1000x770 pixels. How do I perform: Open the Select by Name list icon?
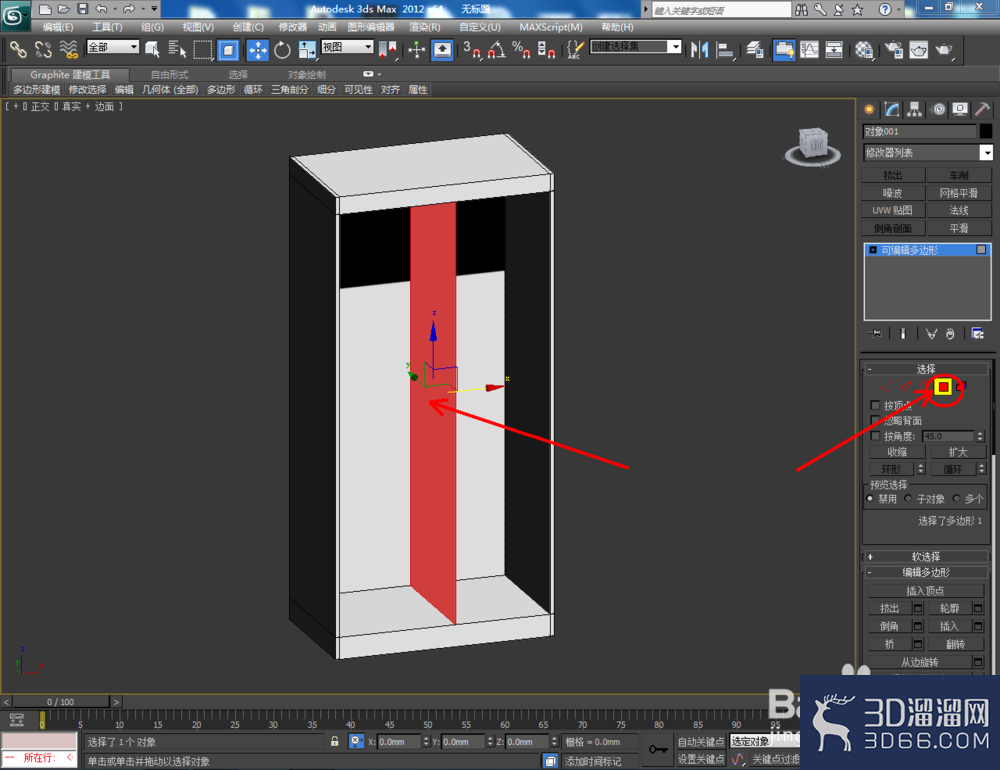pyautogui.click(x=177, y=49)
